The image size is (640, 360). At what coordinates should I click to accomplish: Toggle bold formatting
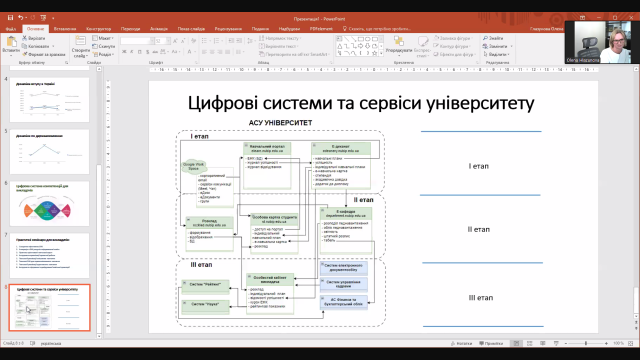pos(124,52)
